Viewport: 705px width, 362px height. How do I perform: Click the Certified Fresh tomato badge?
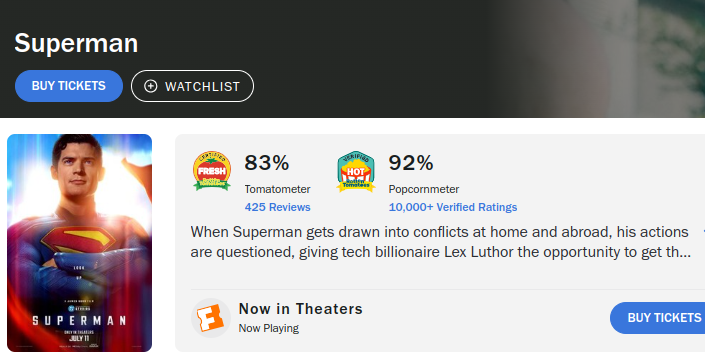(x=212, y=171)
